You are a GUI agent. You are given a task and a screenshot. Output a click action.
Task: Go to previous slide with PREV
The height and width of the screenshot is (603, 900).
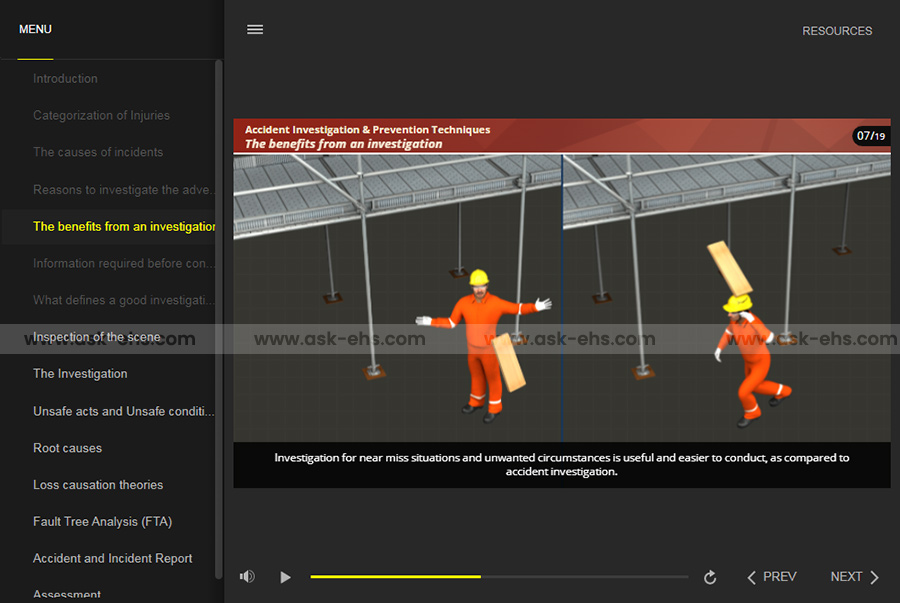772,577
